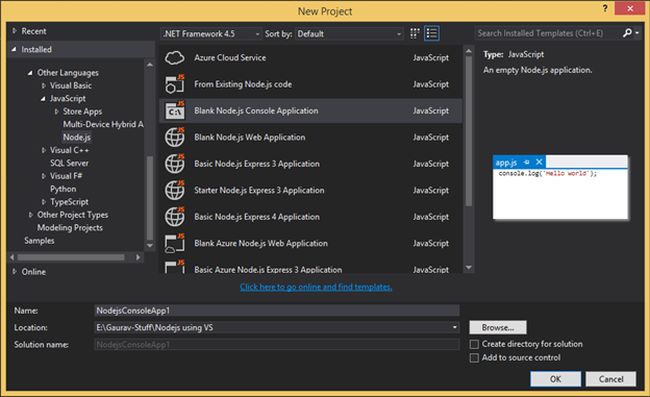Screen dimensions: 650x397
Task: Enable Create directory for solution checkbox
Action: pos(474,344)
